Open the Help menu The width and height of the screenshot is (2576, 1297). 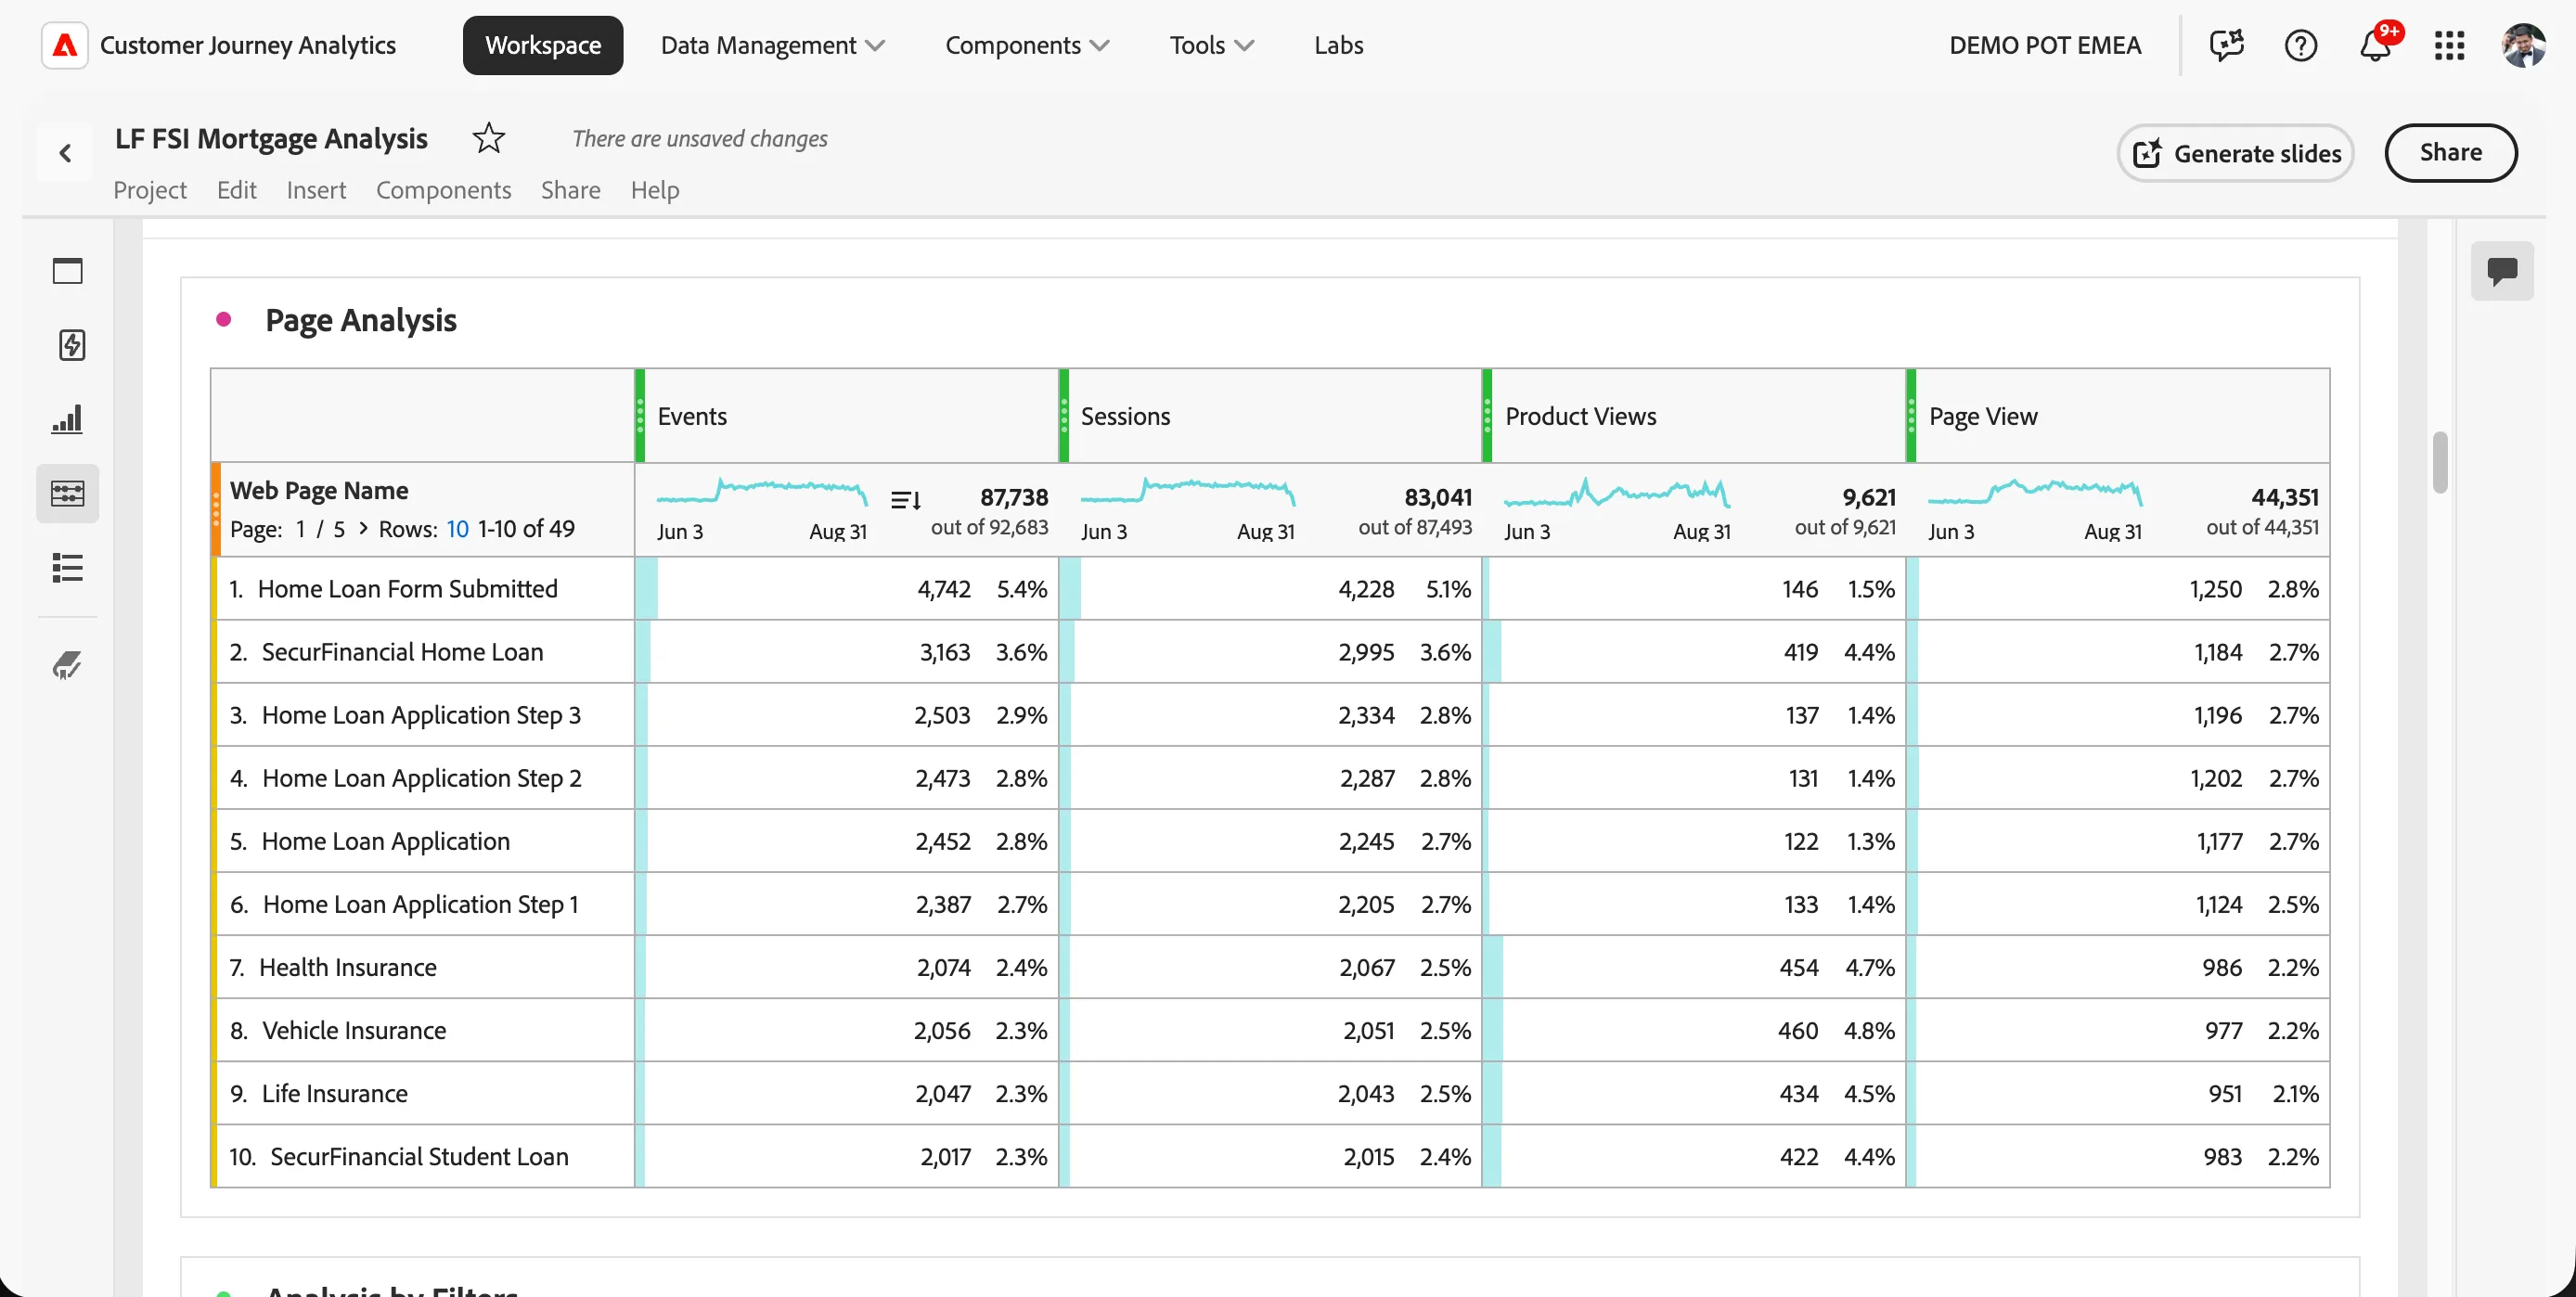(655, 190)
